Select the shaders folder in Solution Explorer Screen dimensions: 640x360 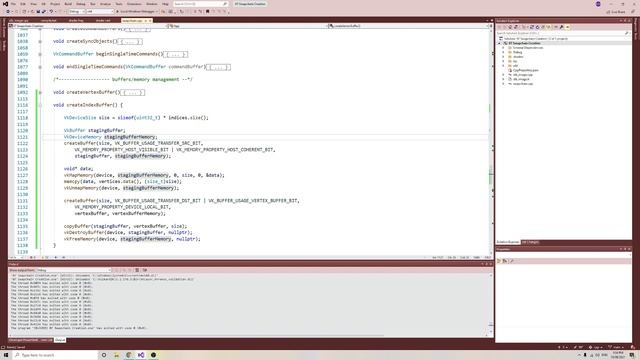pyautogui.click(x=518, y=57)
